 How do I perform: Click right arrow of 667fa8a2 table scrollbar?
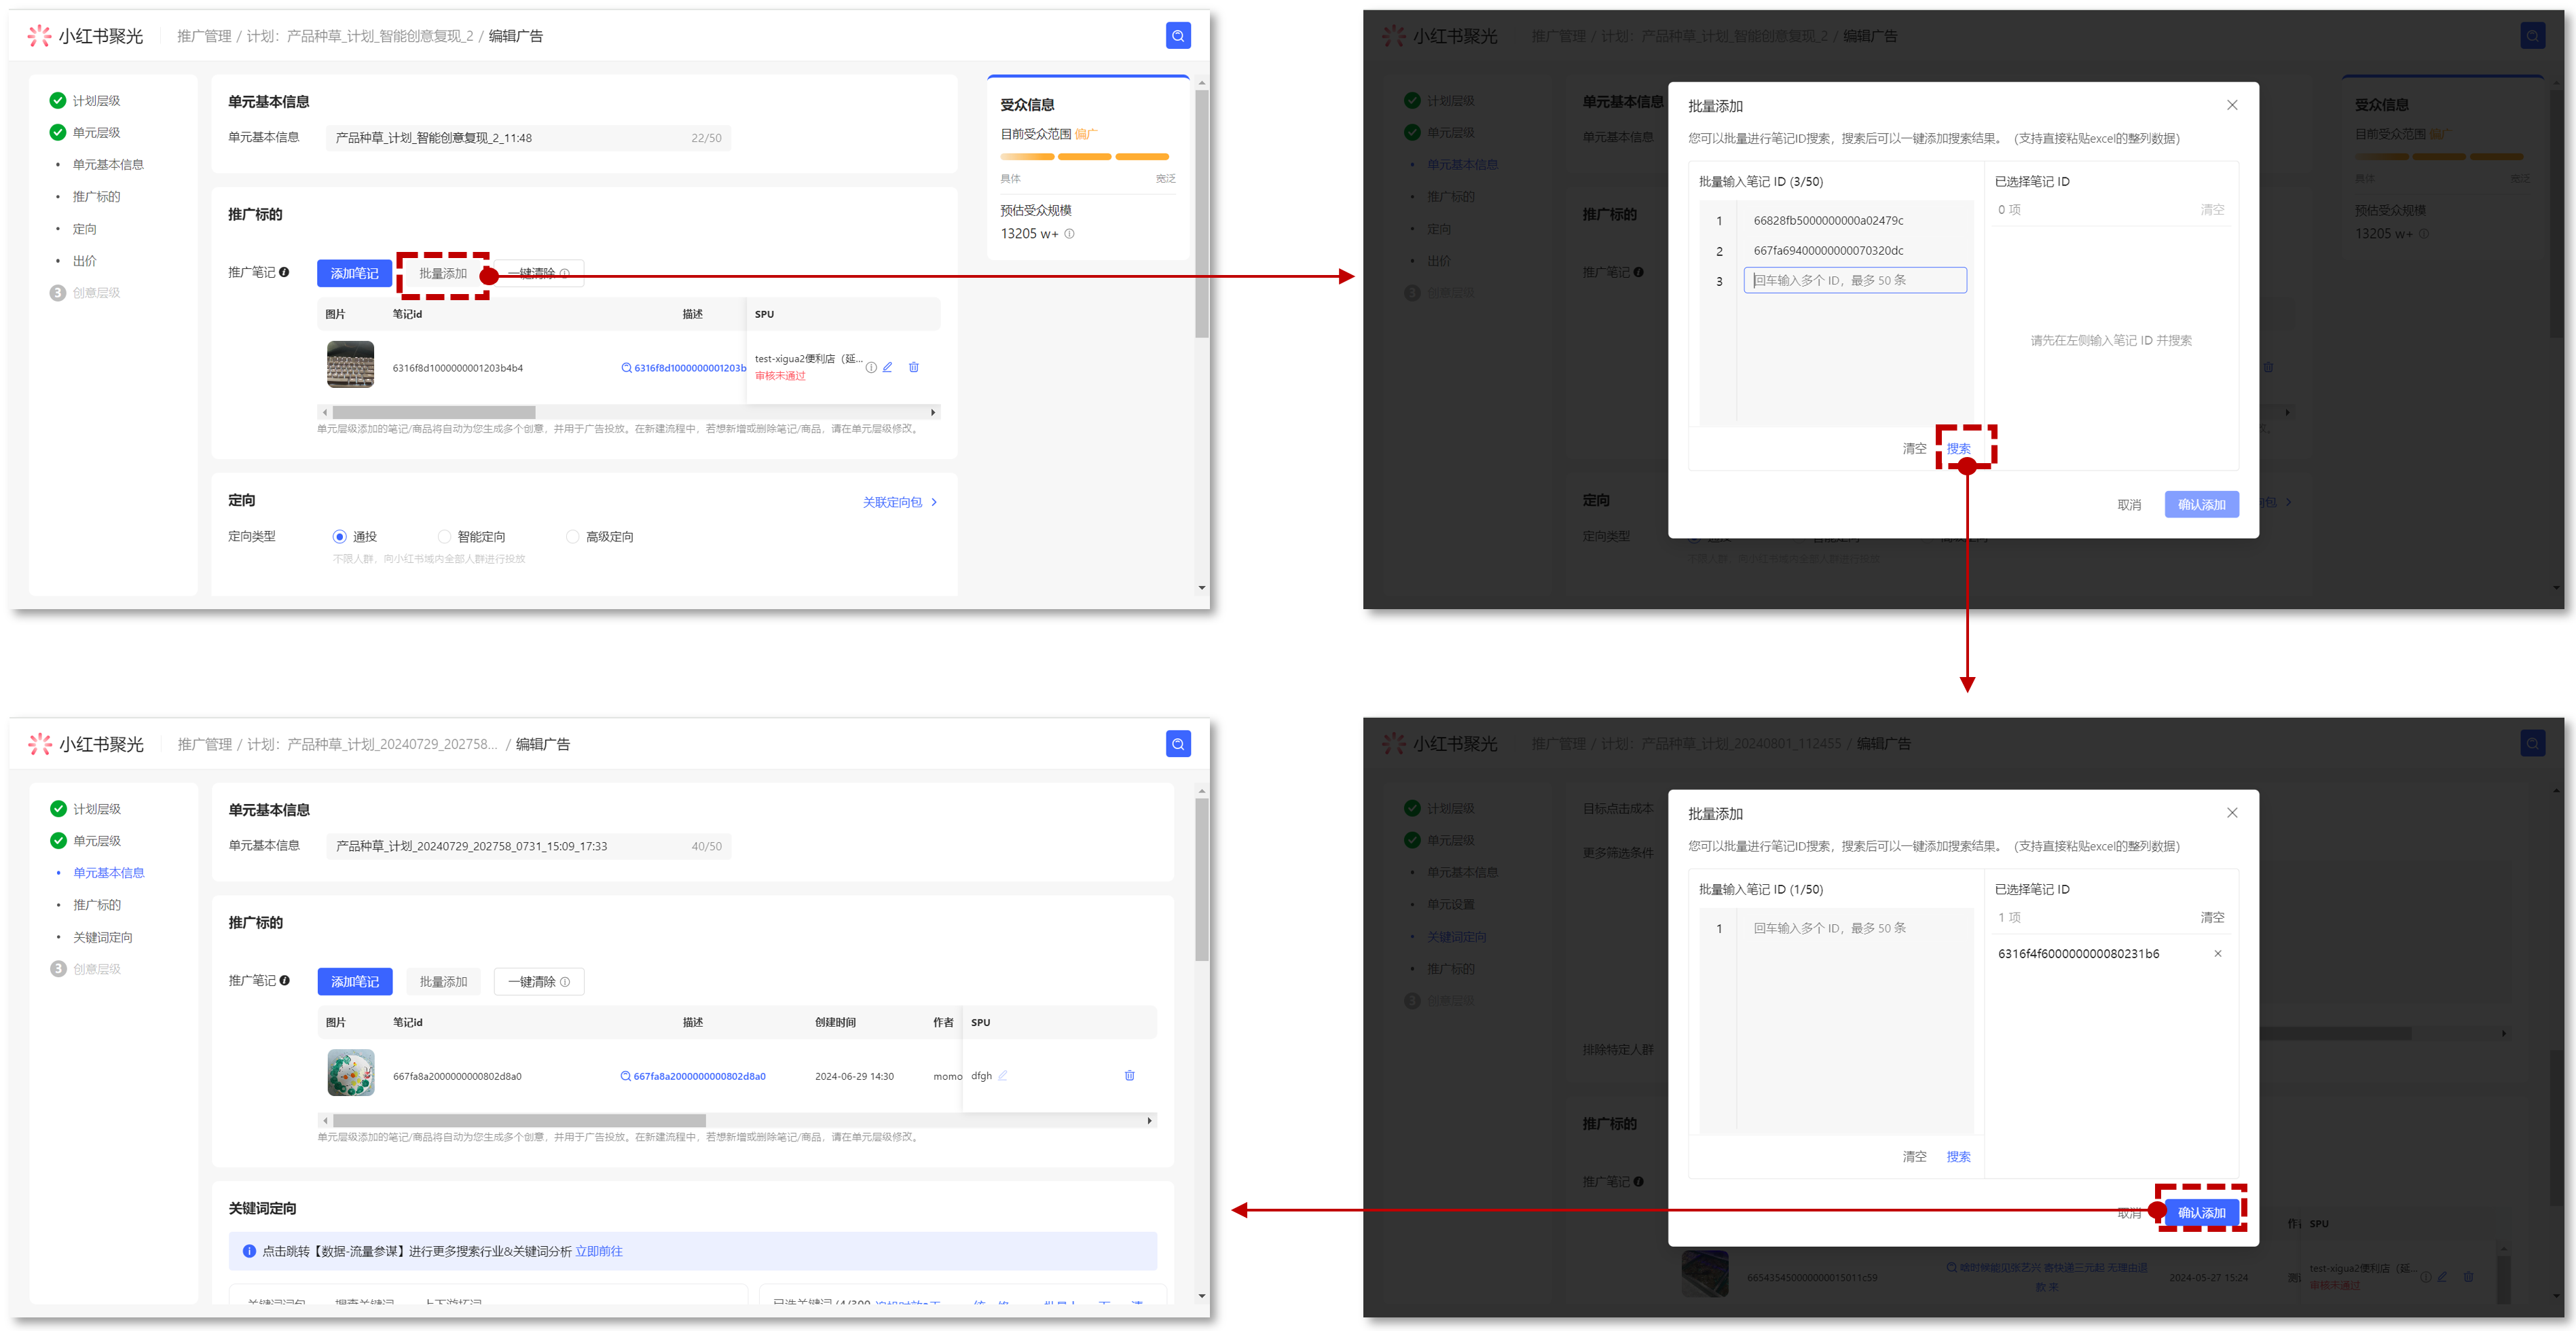[x=1150, y=1121]
